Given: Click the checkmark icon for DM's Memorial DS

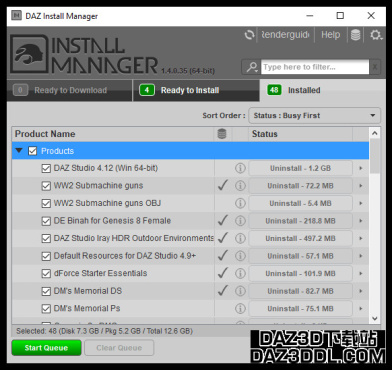Looking at the screenshot, I should [223, 290].
